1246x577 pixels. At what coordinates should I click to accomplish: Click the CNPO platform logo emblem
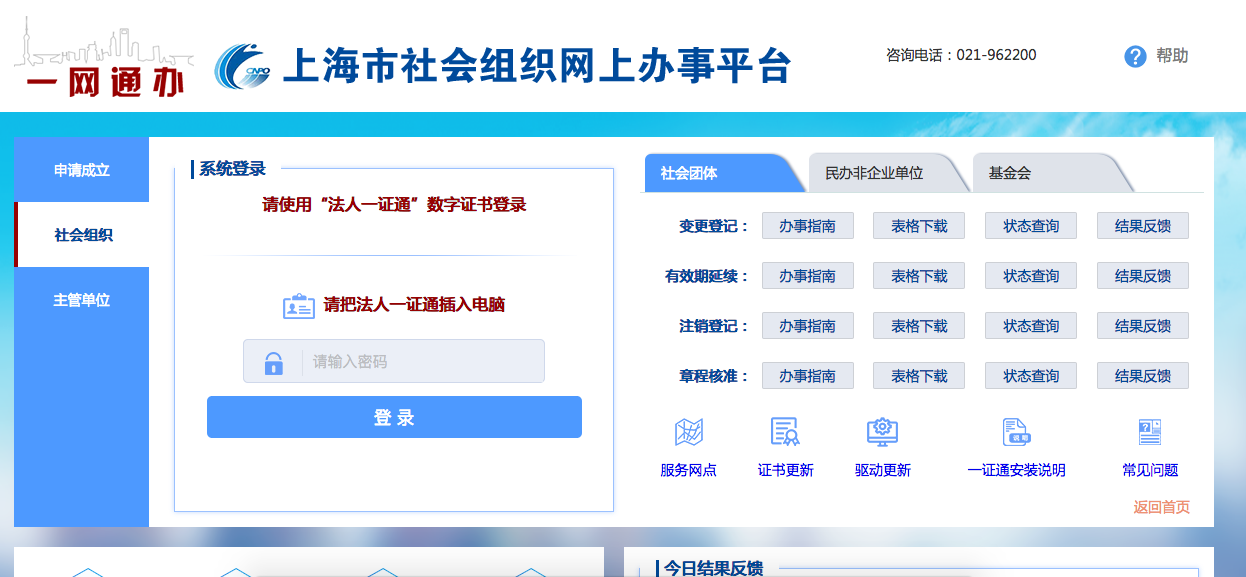click(243, 66)
